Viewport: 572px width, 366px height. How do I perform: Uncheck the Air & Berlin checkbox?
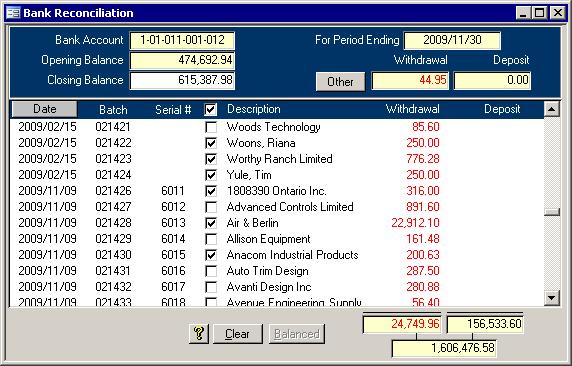(211, 223)
